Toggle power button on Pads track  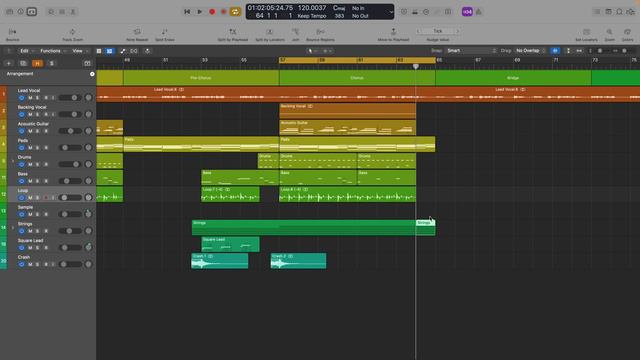(x=22, y=148)
